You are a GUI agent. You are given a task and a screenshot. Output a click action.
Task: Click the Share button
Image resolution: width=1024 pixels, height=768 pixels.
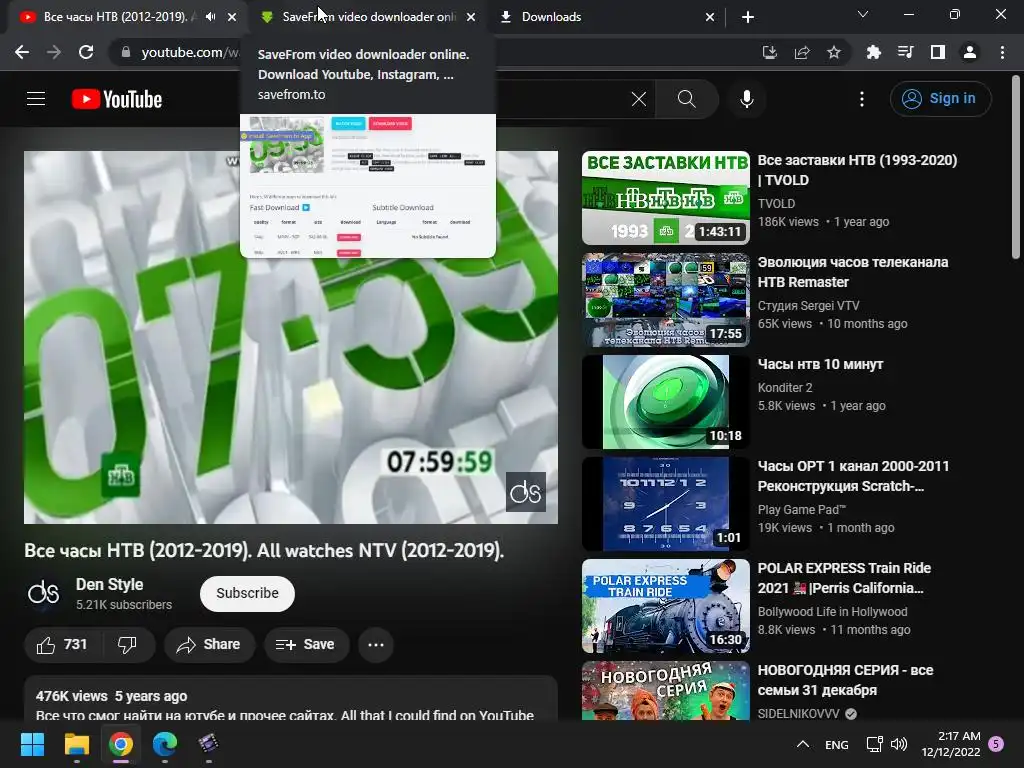pyautogui.click(x=209, y=645)
